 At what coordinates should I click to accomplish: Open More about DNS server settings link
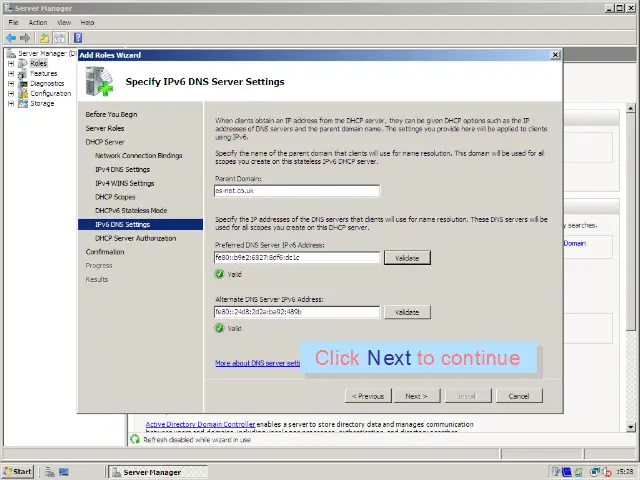pyautogui.click(x=258, y=363)
